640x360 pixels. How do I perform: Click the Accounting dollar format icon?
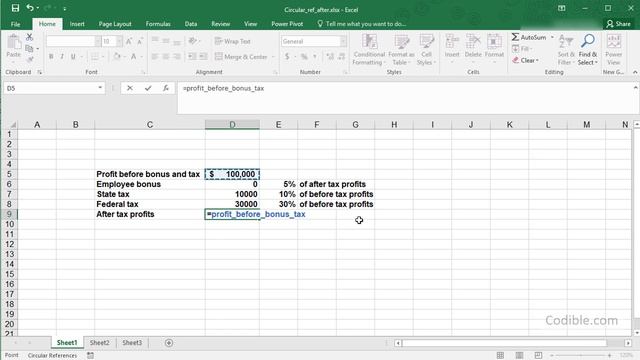coord(287,57)
